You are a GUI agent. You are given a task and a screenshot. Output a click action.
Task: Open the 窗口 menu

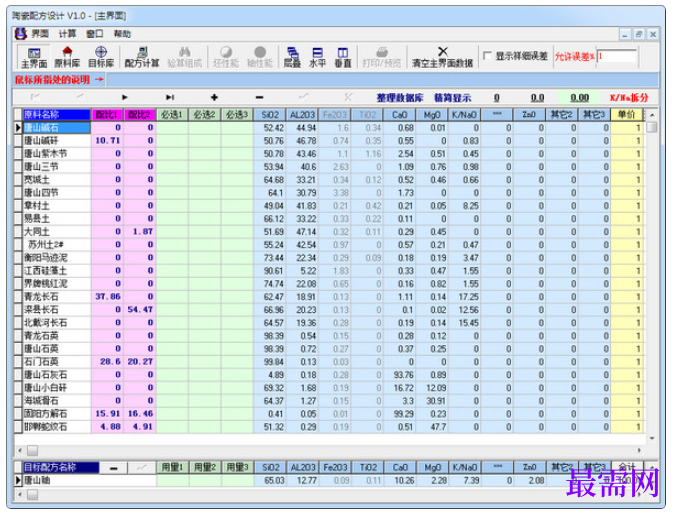[x=95, y=34]
